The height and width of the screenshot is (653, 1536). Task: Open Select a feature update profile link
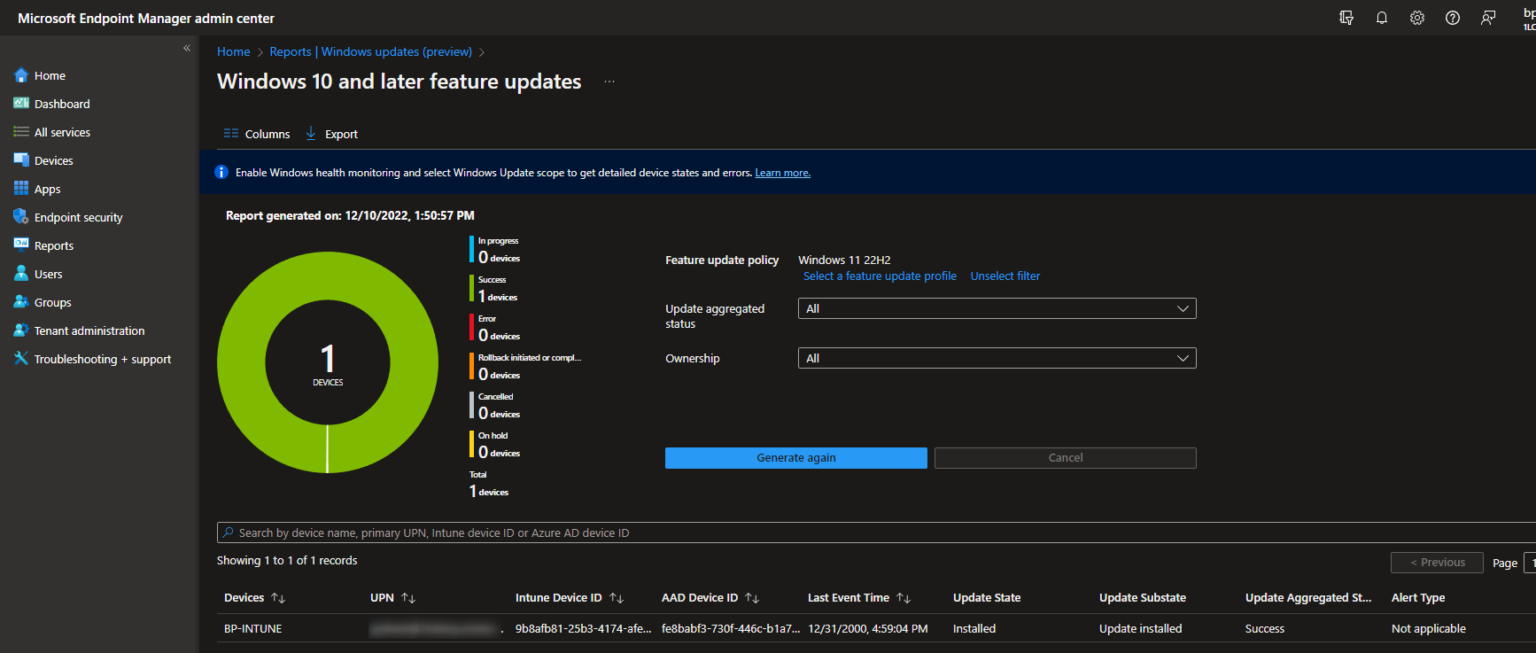(879, 275)
